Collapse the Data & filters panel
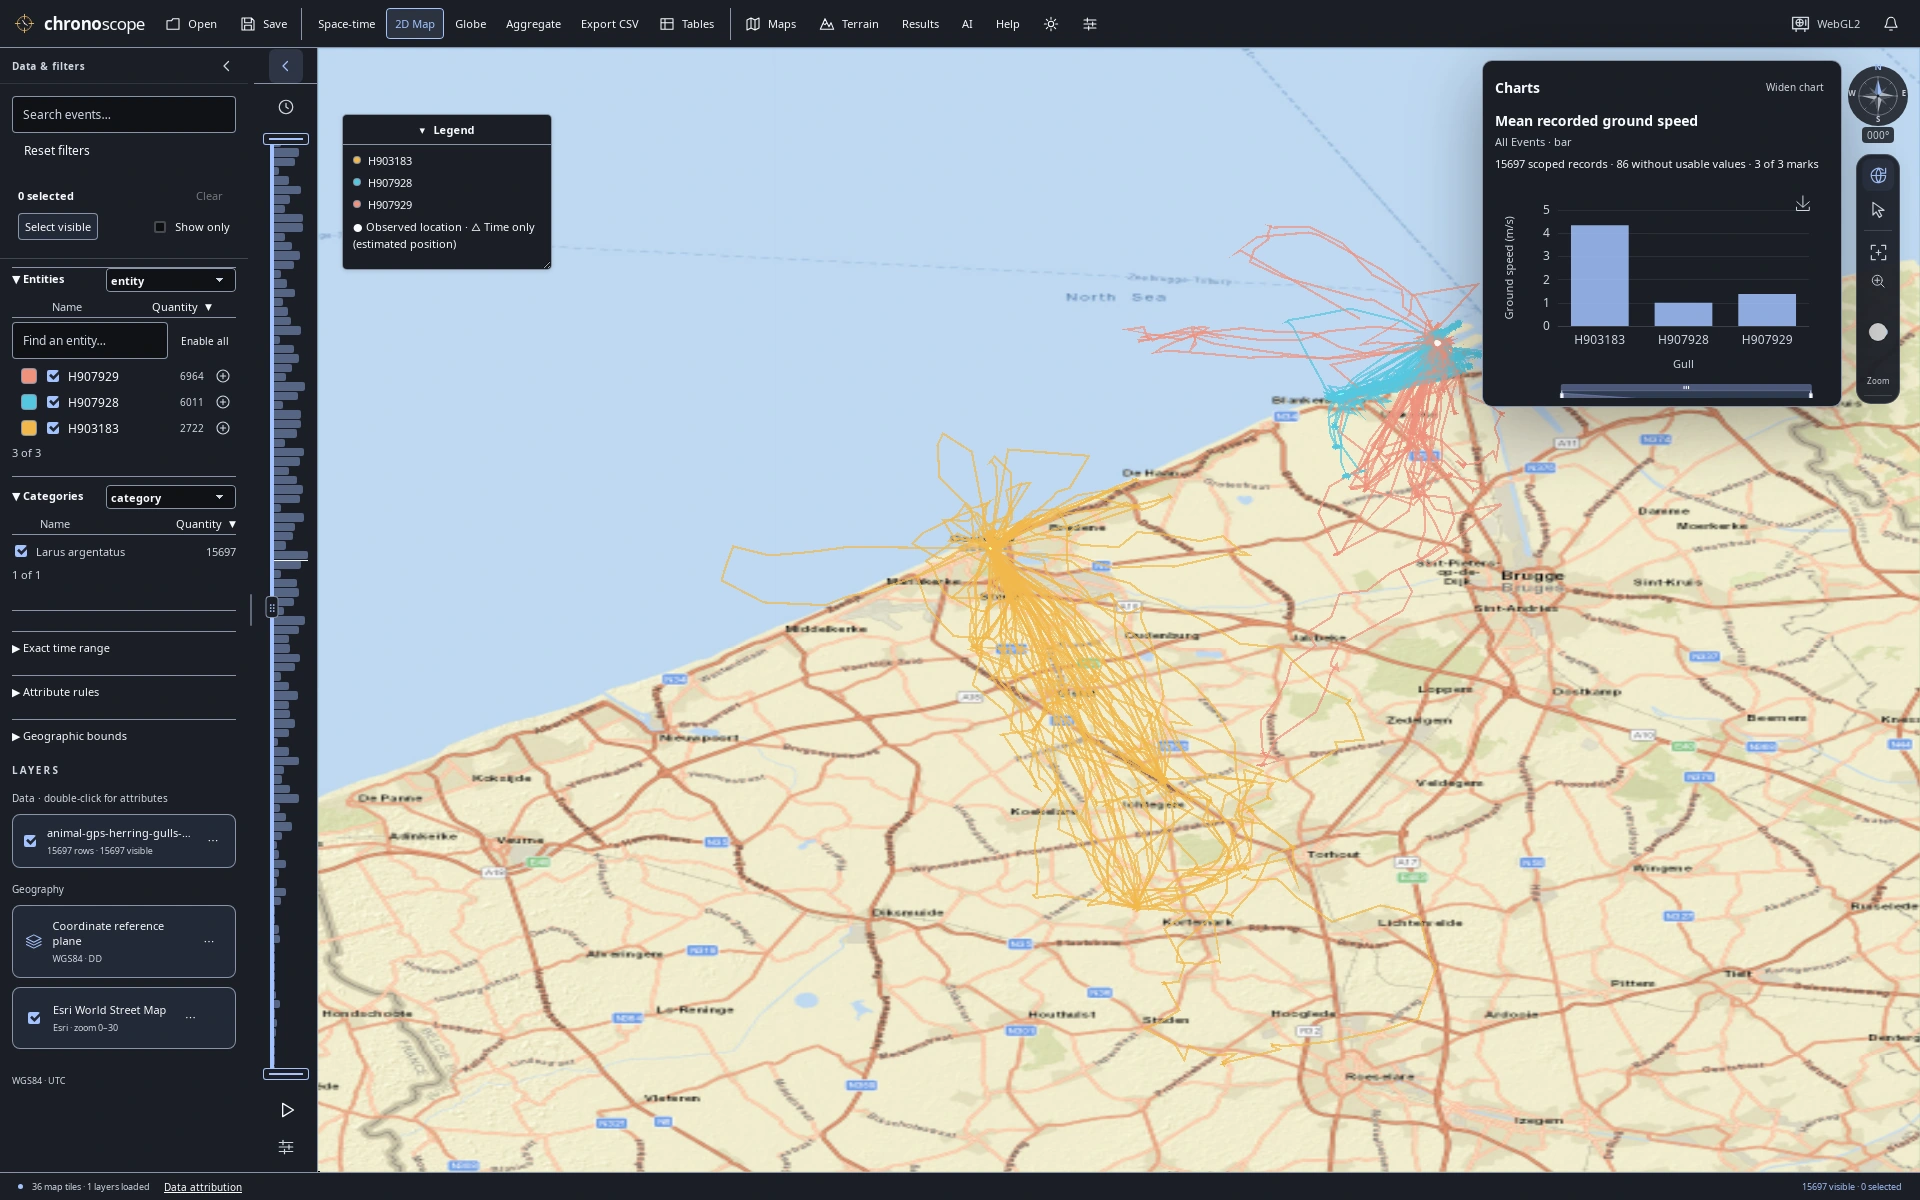The height and width of the screenshot is (1200, 1920). [x=226, y=66]
